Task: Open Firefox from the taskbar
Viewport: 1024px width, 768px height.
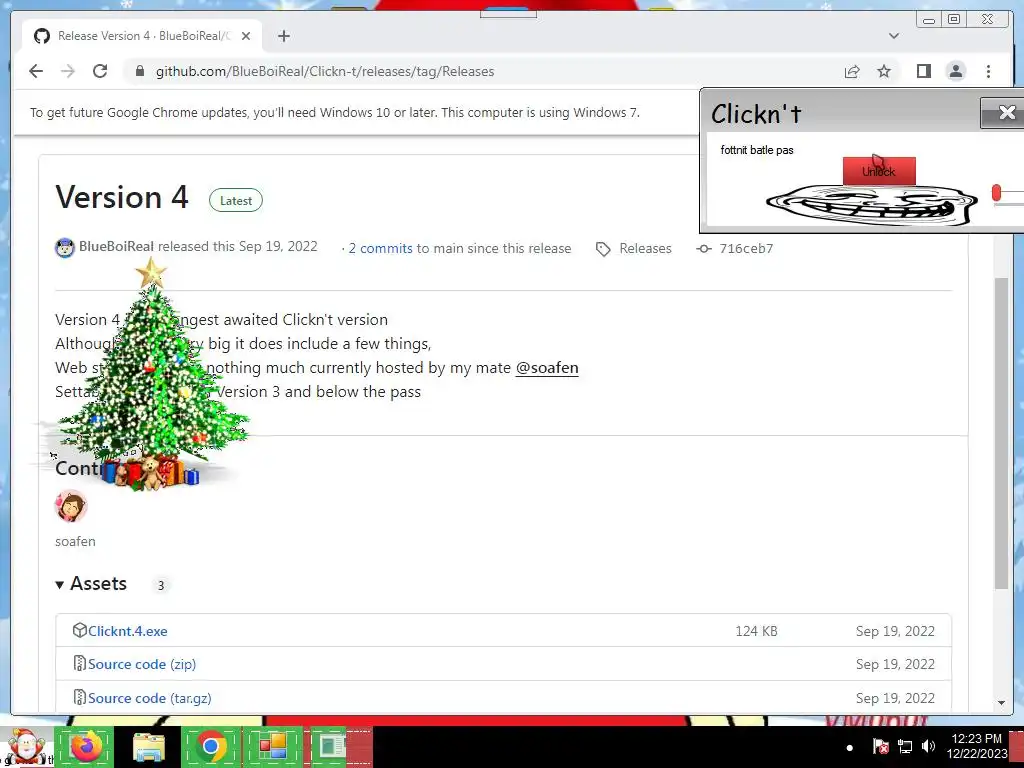Action: point(85,746)
